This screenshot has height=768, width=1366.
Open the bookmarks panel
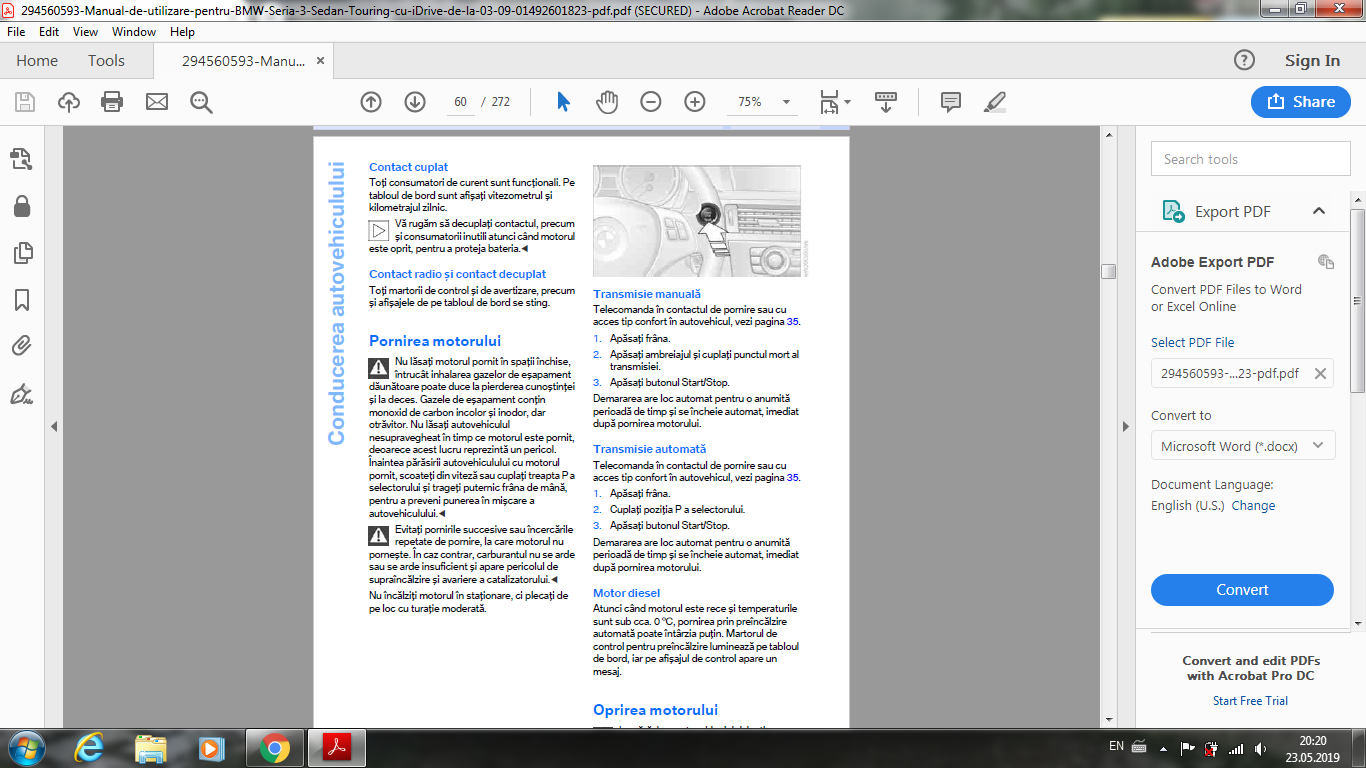22,300
